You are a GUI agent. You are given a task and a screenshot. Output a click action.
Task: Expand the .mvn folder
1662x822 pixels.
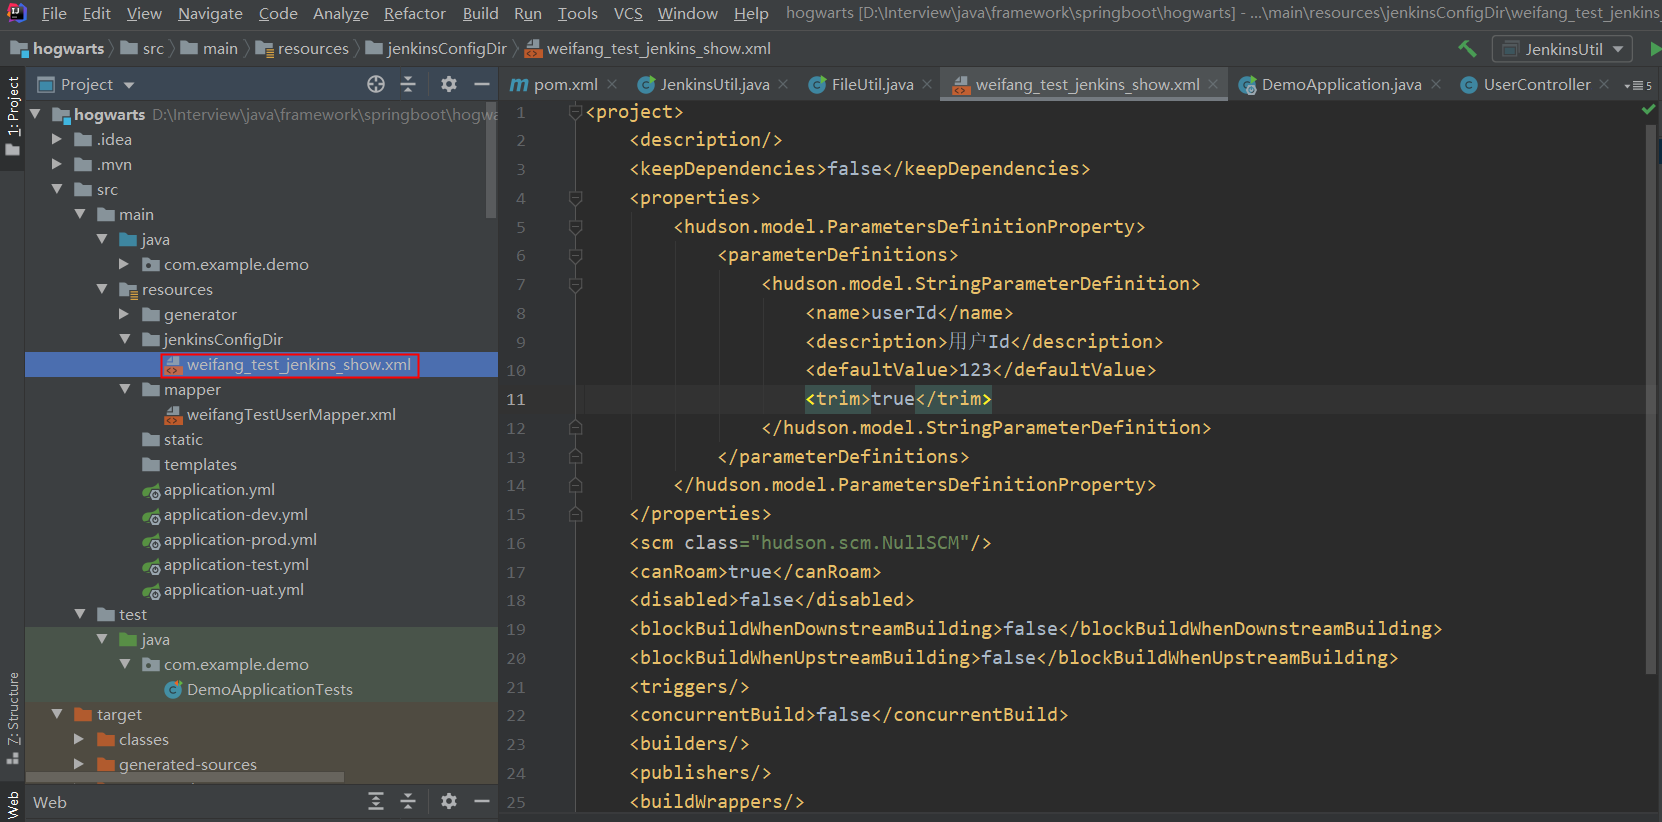(x=57, y=164)
